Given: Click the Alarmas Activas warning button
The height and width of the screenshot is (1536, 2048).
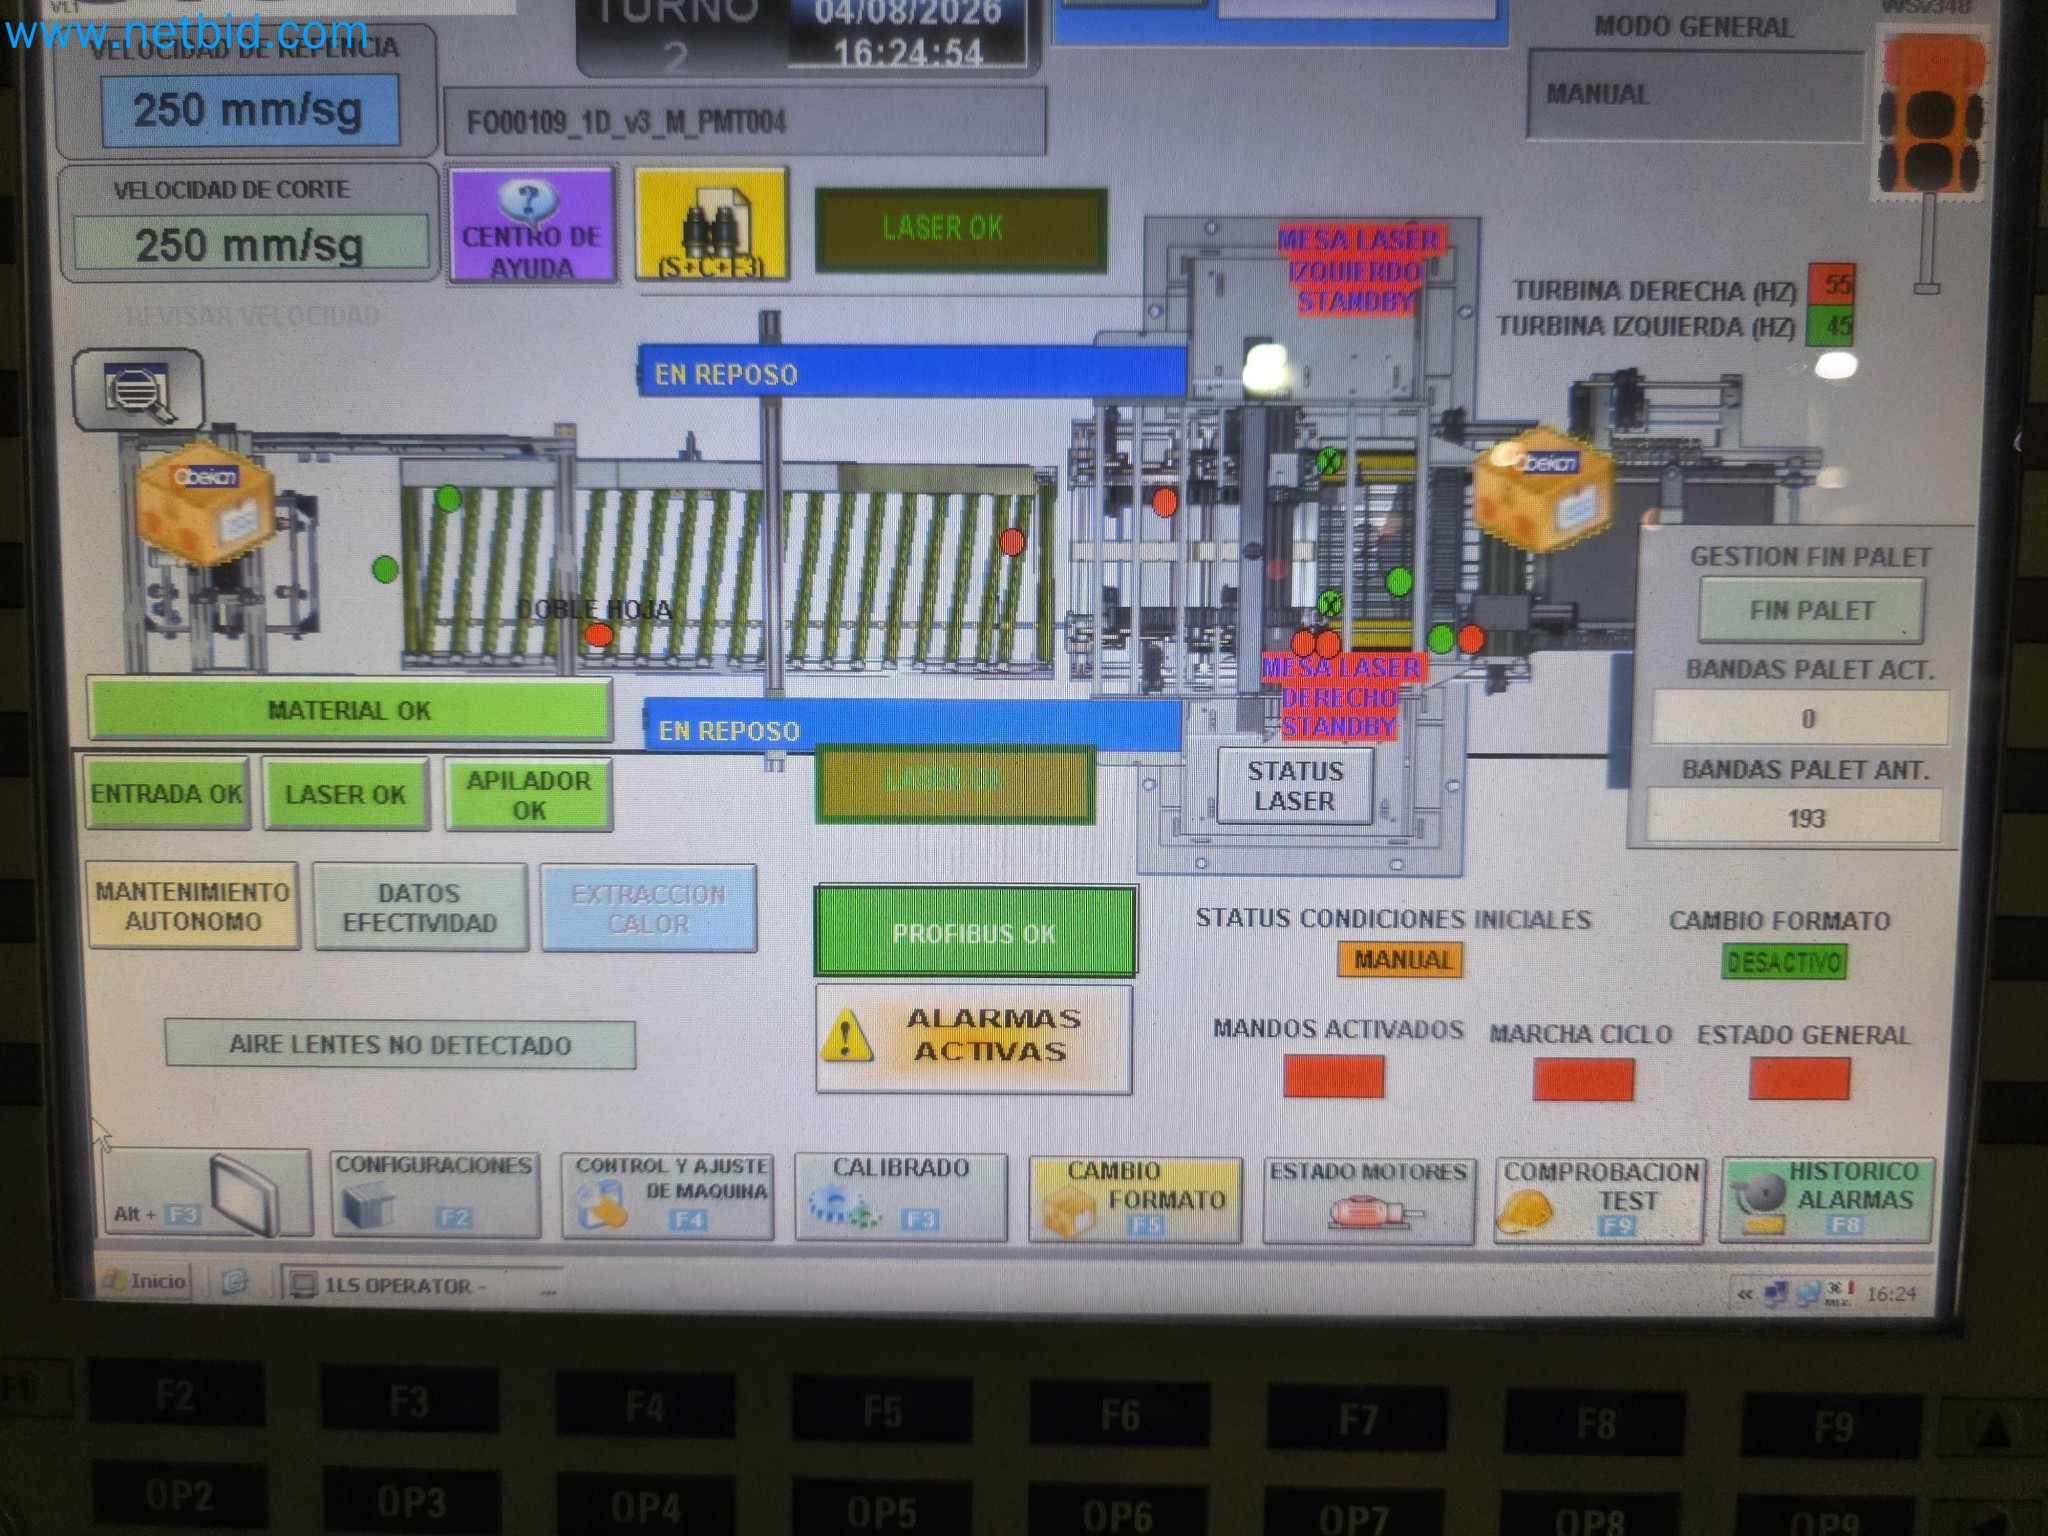Looking at the screenshot, I should click(x=974, y=1037).
